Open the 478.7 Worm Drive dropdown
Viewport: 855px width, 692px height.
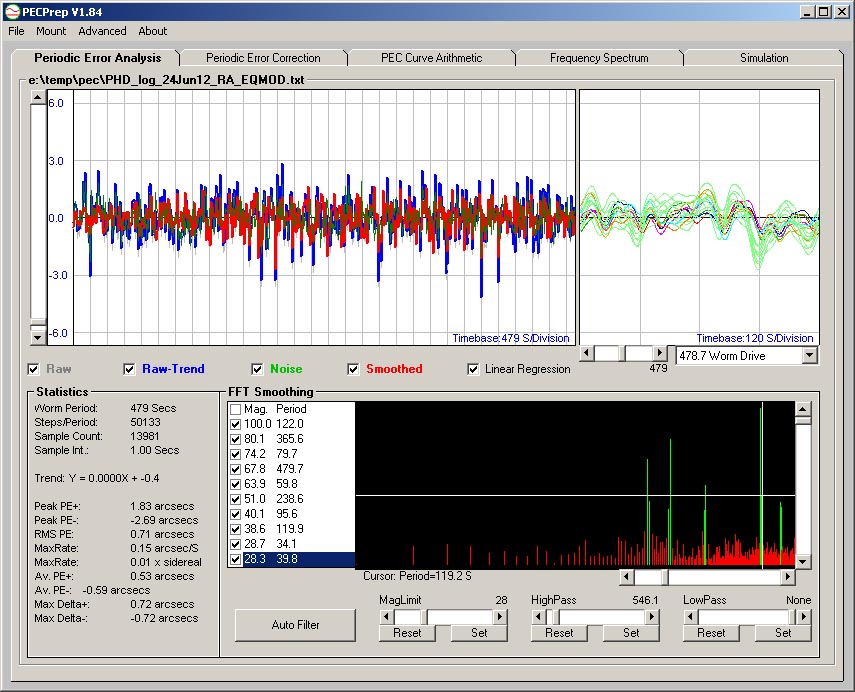pyautogui.click(x=810, y=356)
